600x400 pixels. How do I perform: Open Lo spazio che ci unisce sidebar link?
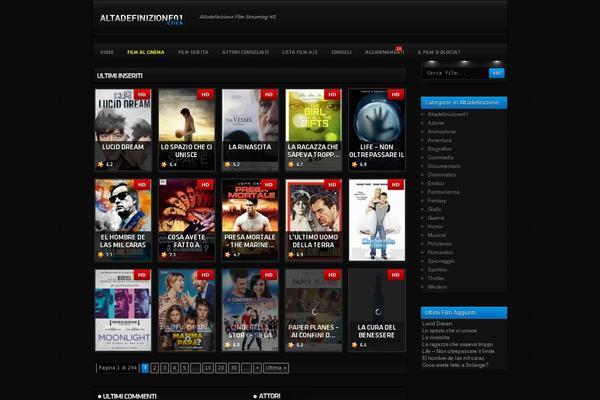click(450, 330)
